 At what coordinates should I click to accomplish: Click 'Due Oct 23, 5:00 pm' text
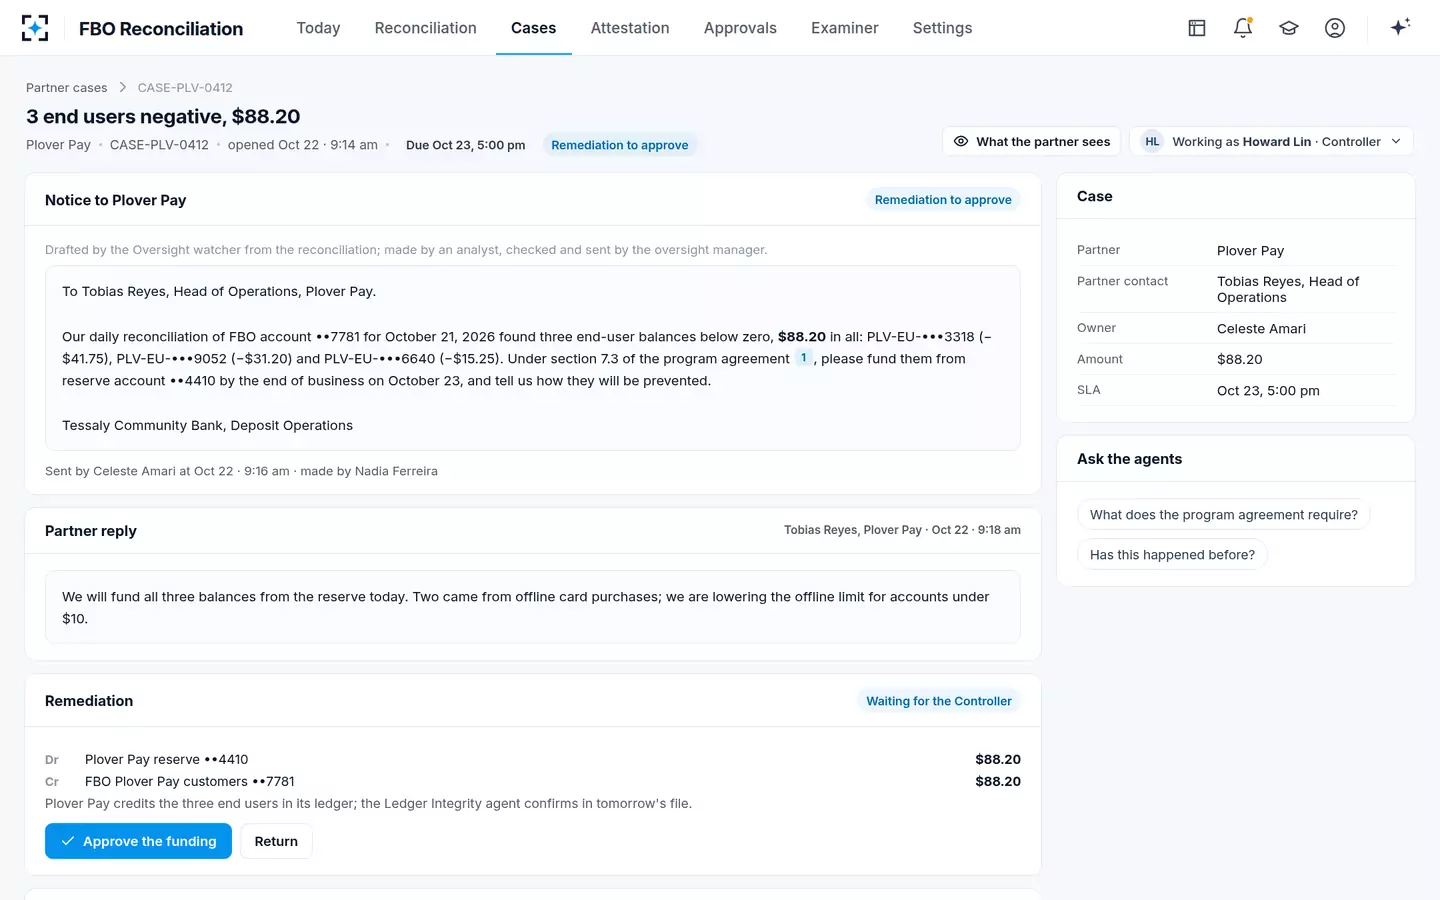465,145
